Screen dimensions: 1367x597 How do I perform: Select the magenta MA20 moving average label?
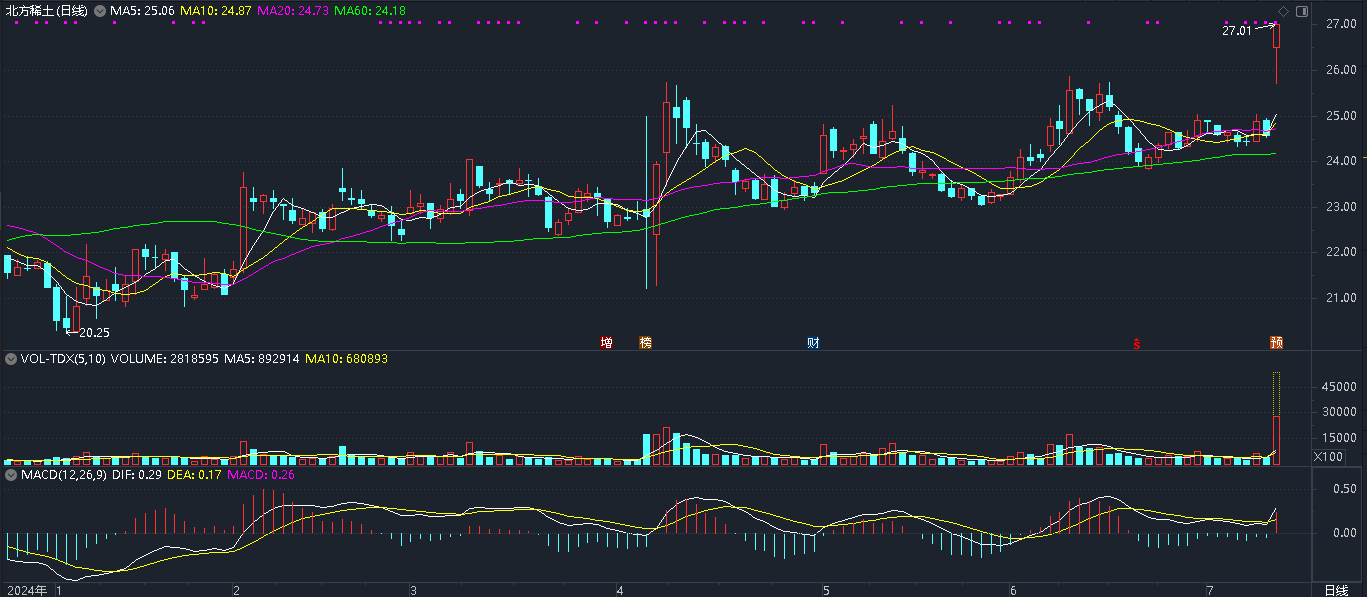[x=293, y=10]
